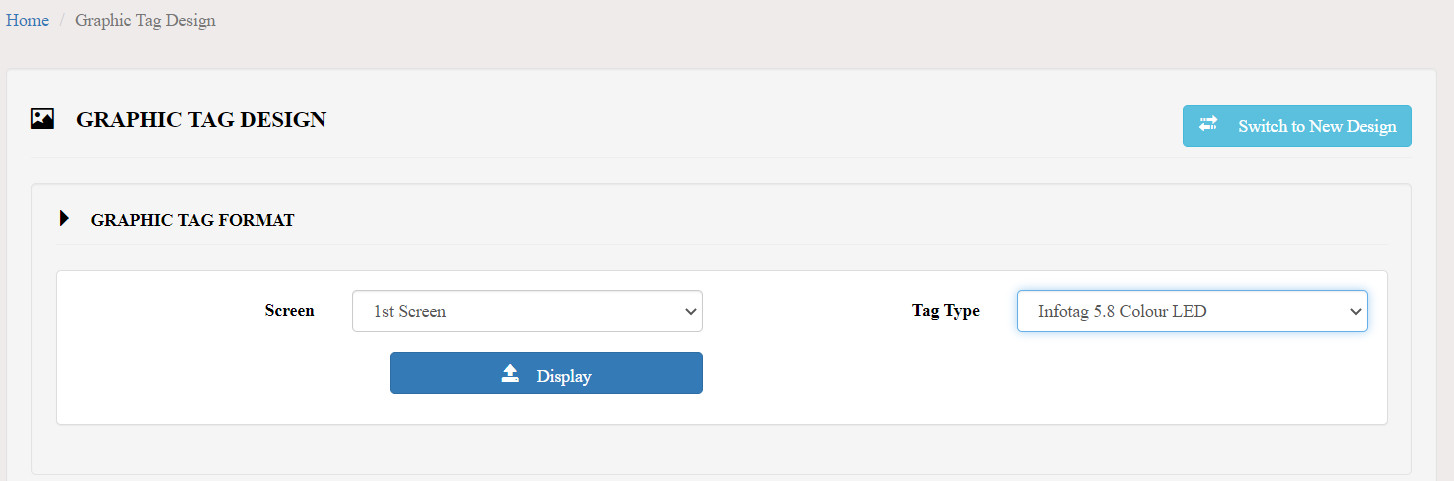Collapse the Graphic Tag Format section triangle
The height and width of the screenshot is (481, 1454).
click(64, 218)
